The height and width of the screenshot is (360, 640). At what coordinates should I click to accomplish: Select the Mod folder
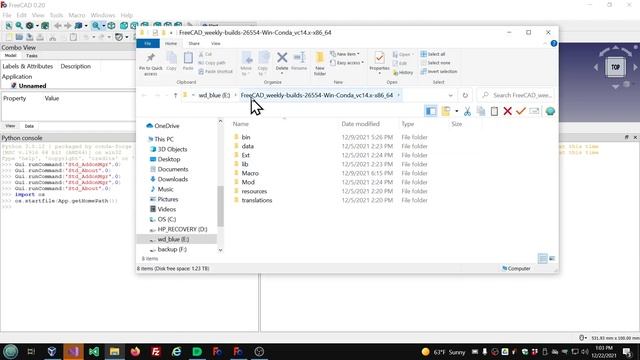[x=248, y=182]
